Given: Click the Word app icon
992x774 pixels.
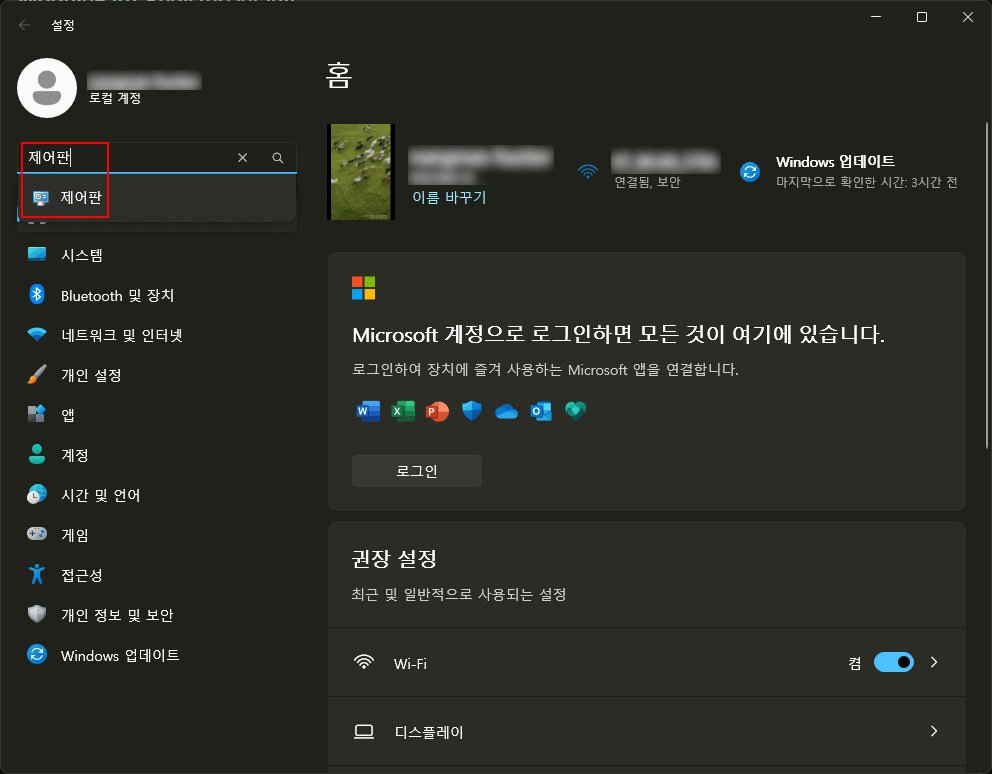Looking at the screenshot, I should click(368, 411).
